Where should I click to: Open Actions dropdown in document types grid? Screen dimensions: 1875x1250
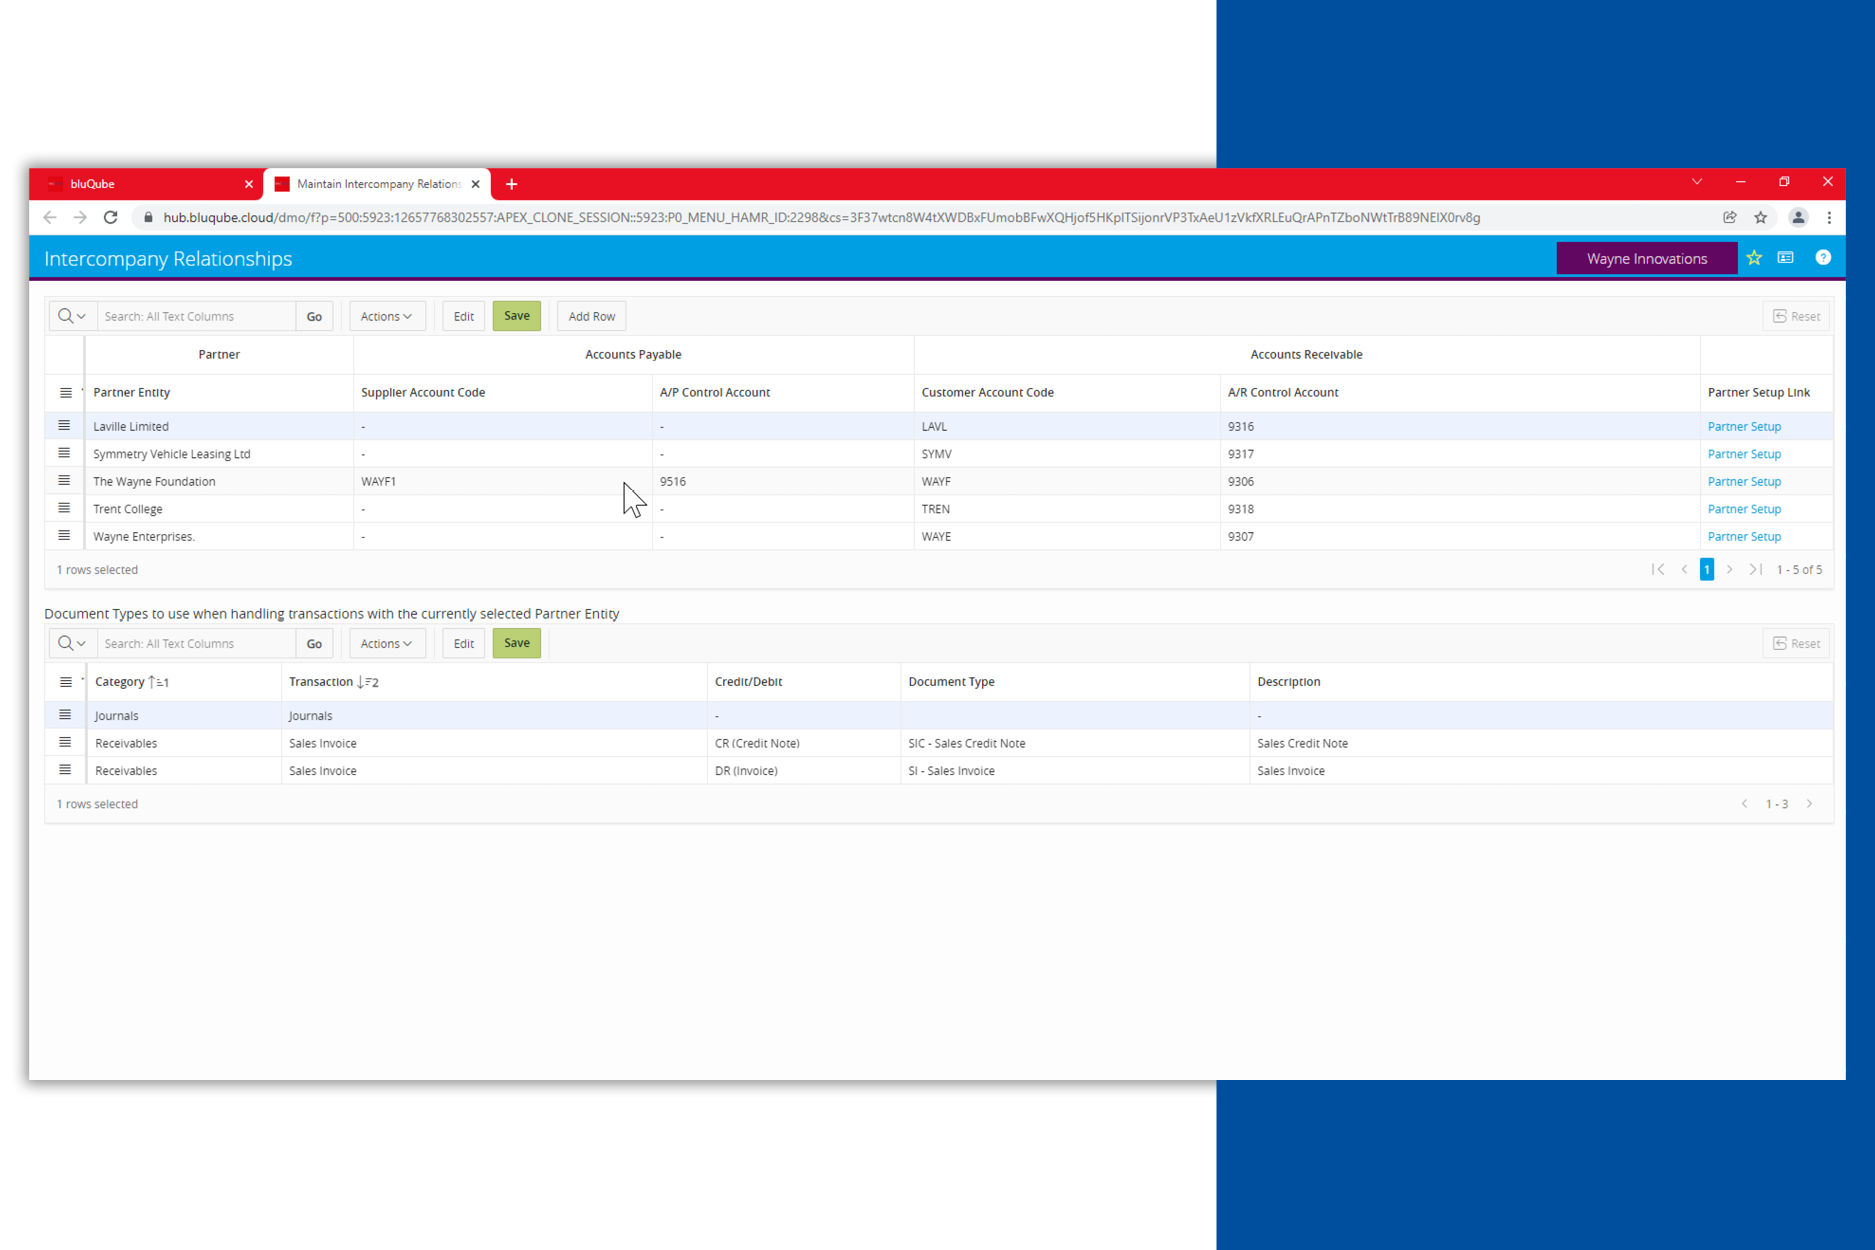(387, 643)
